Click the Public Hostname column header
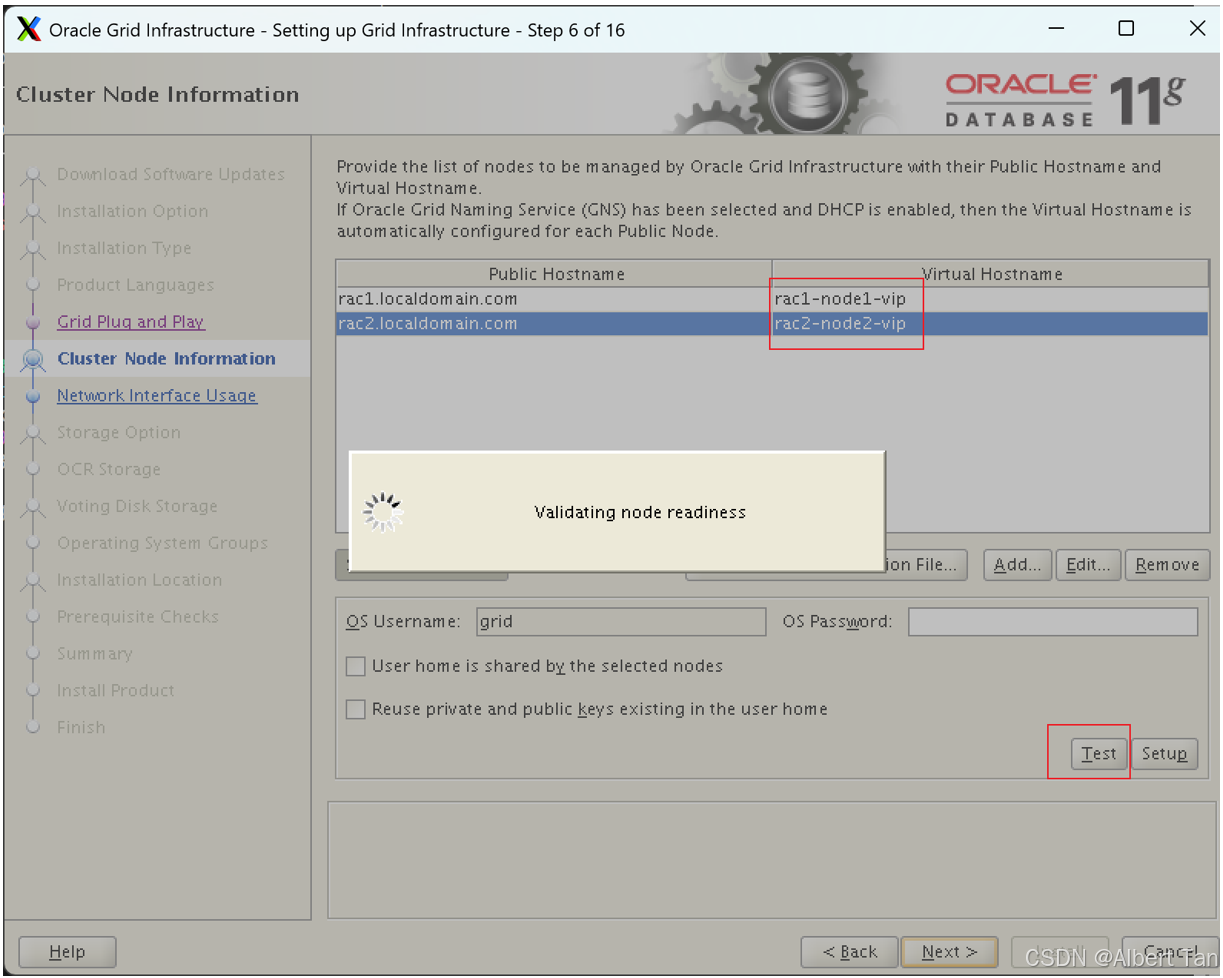The image size is (1223, 978). [x=556, y=274]
